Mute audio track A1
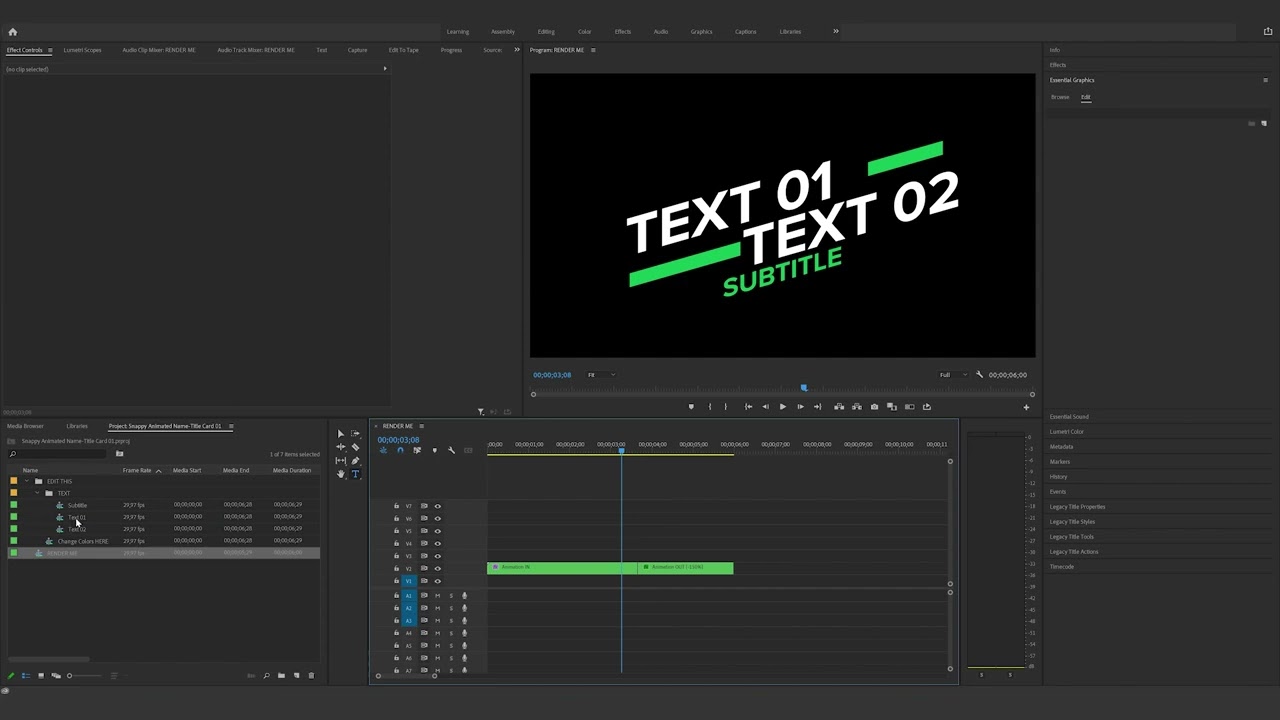1280x720 pixels. pyautogui.click(x=437, y=596)
